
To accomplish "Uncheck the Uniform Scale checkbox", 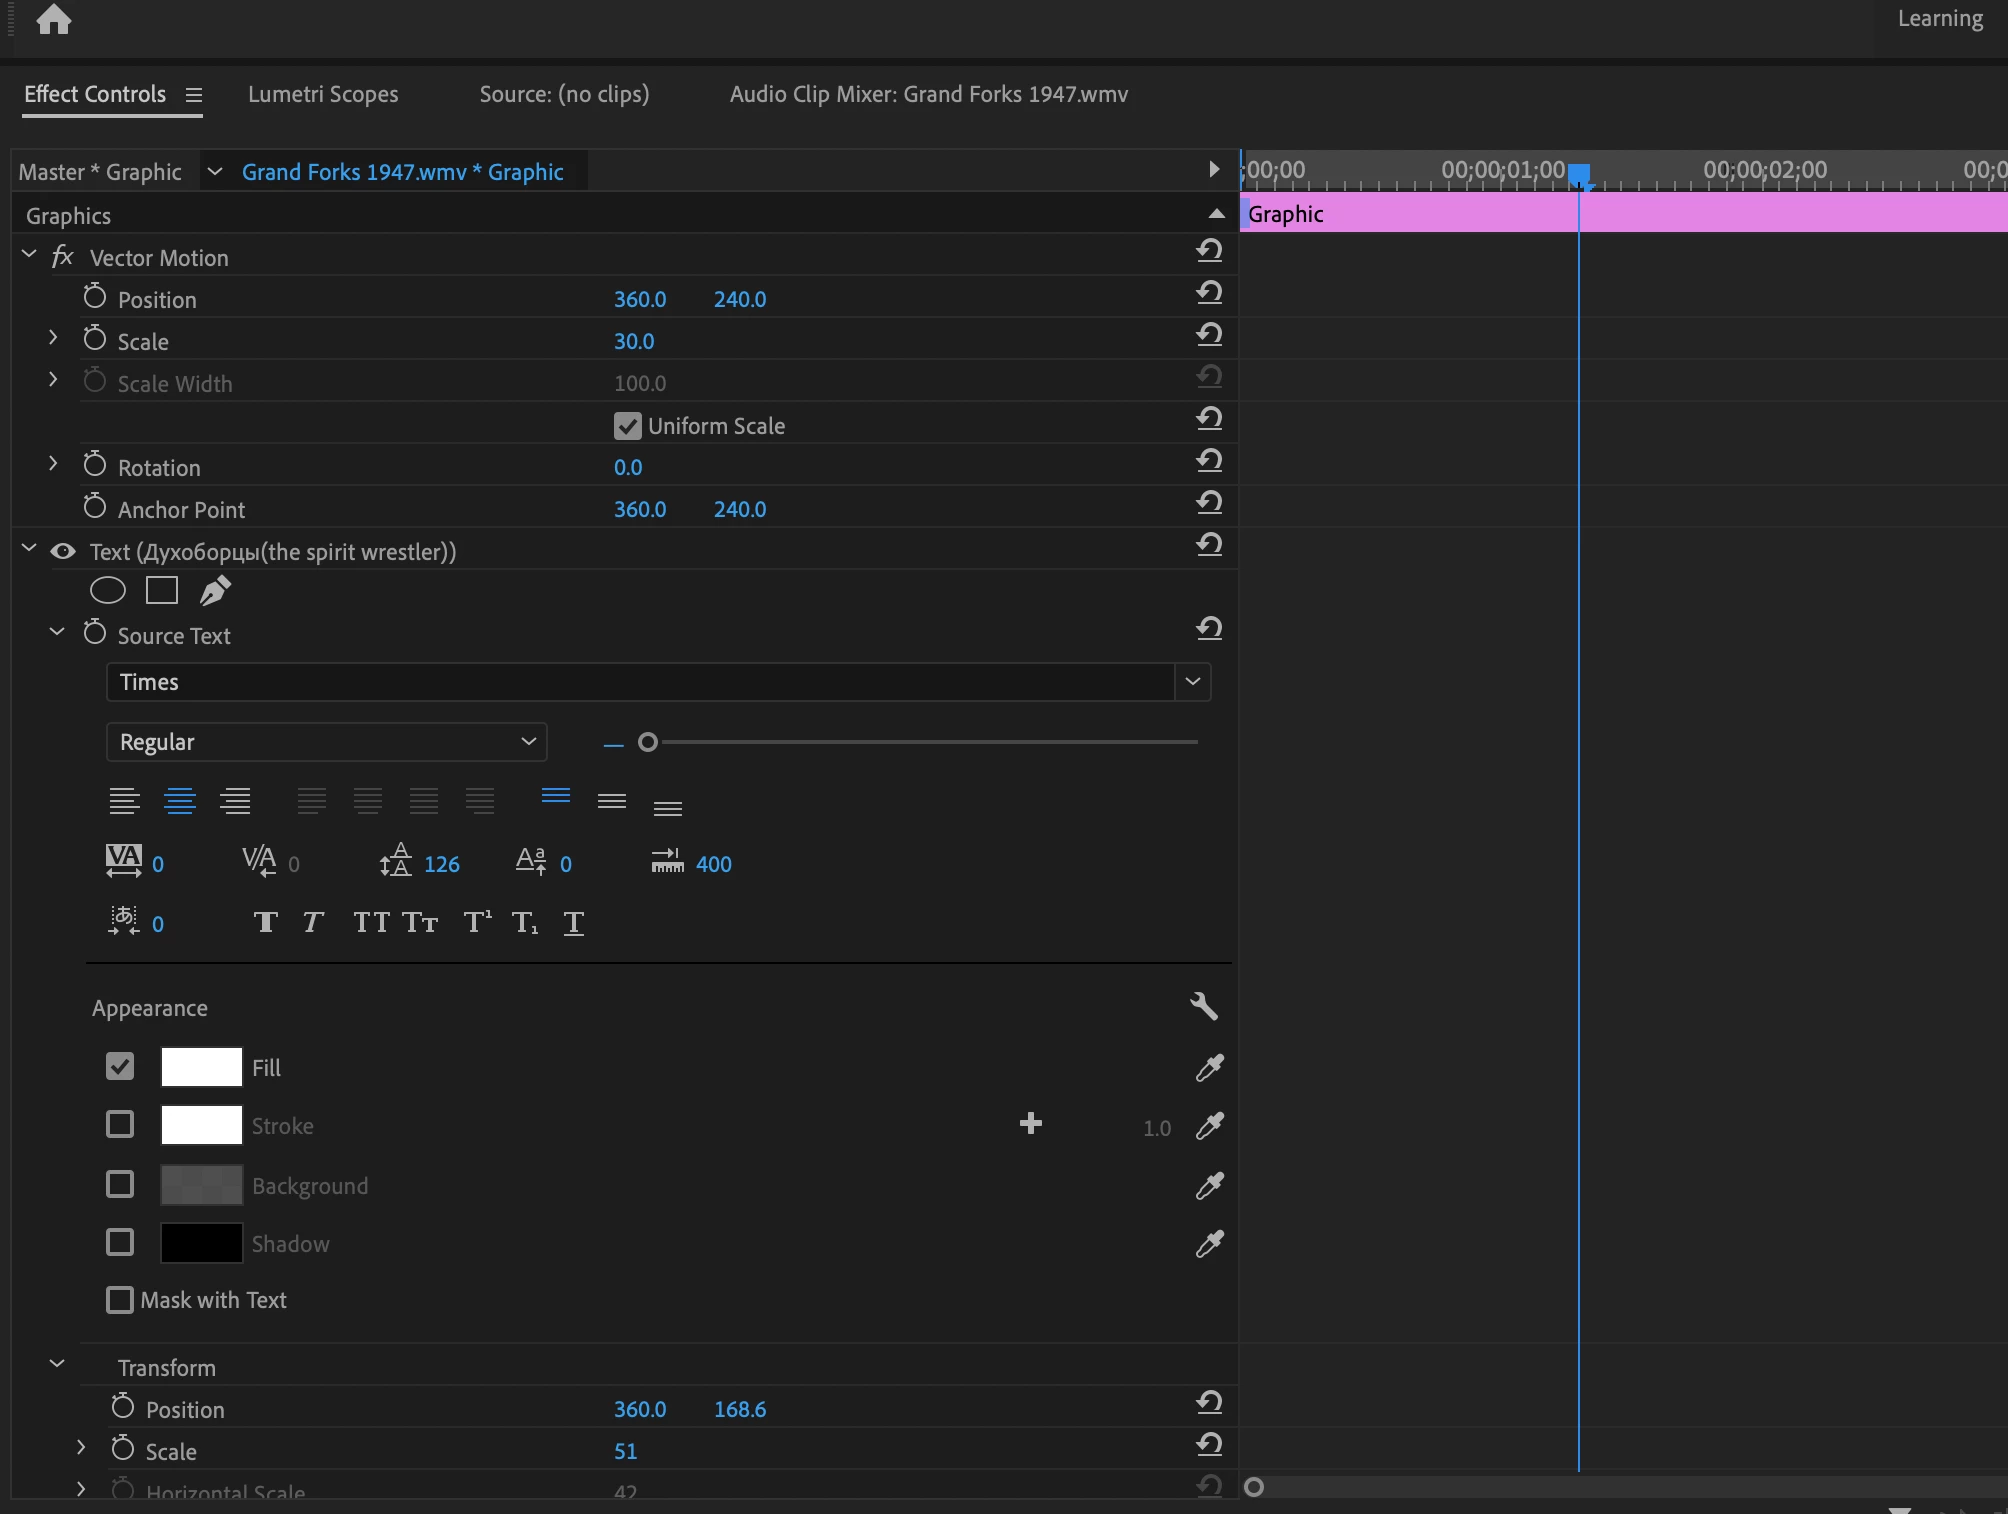I will pyautogui.click(x=627, y=426).
